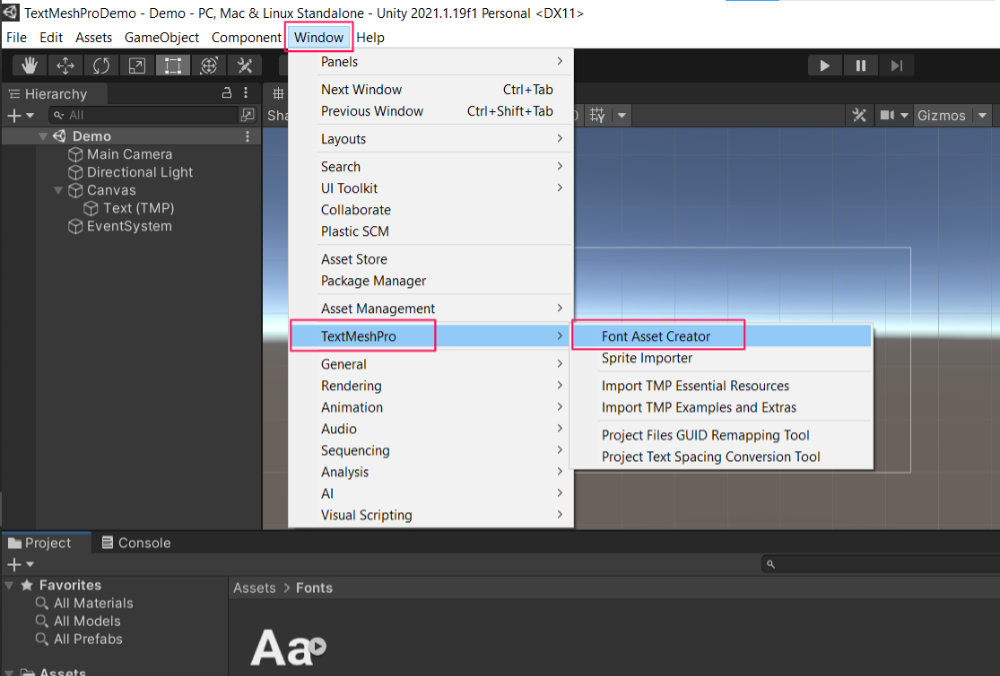Click the Project create plus dropdown

click(20, 564)
